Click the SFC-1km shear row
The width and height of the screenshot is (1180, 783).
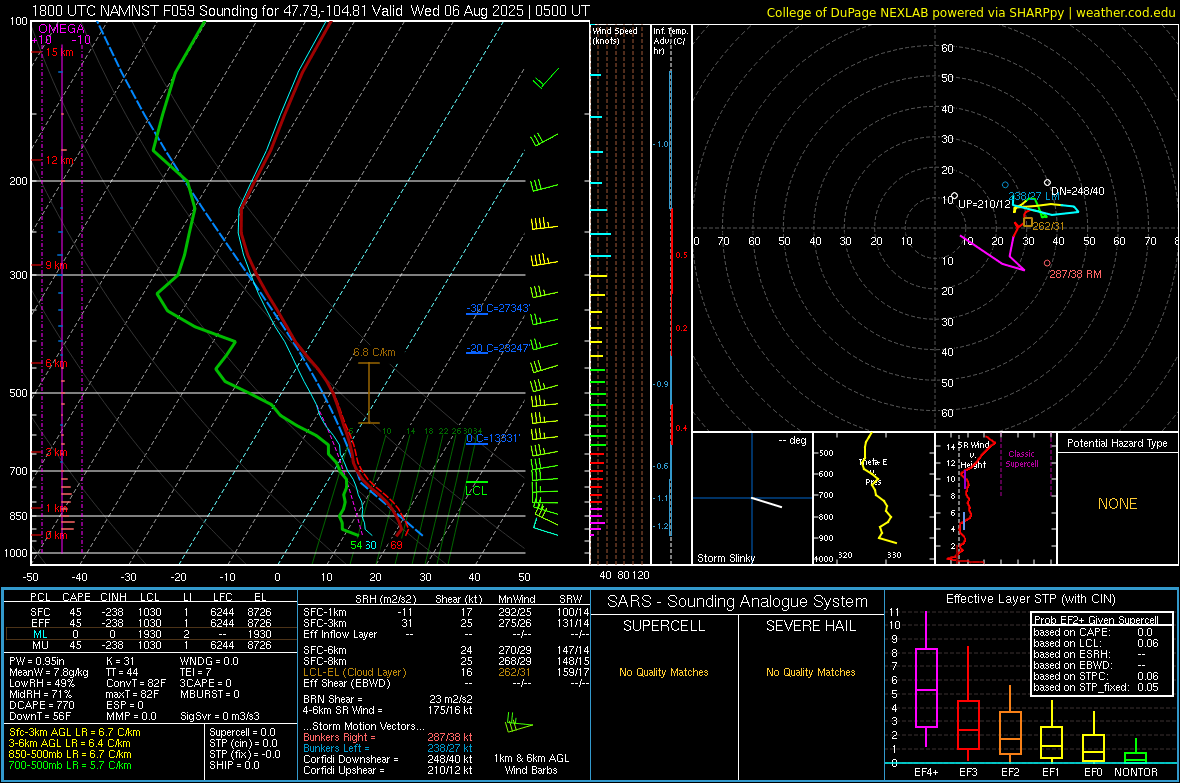coord(446,612)
